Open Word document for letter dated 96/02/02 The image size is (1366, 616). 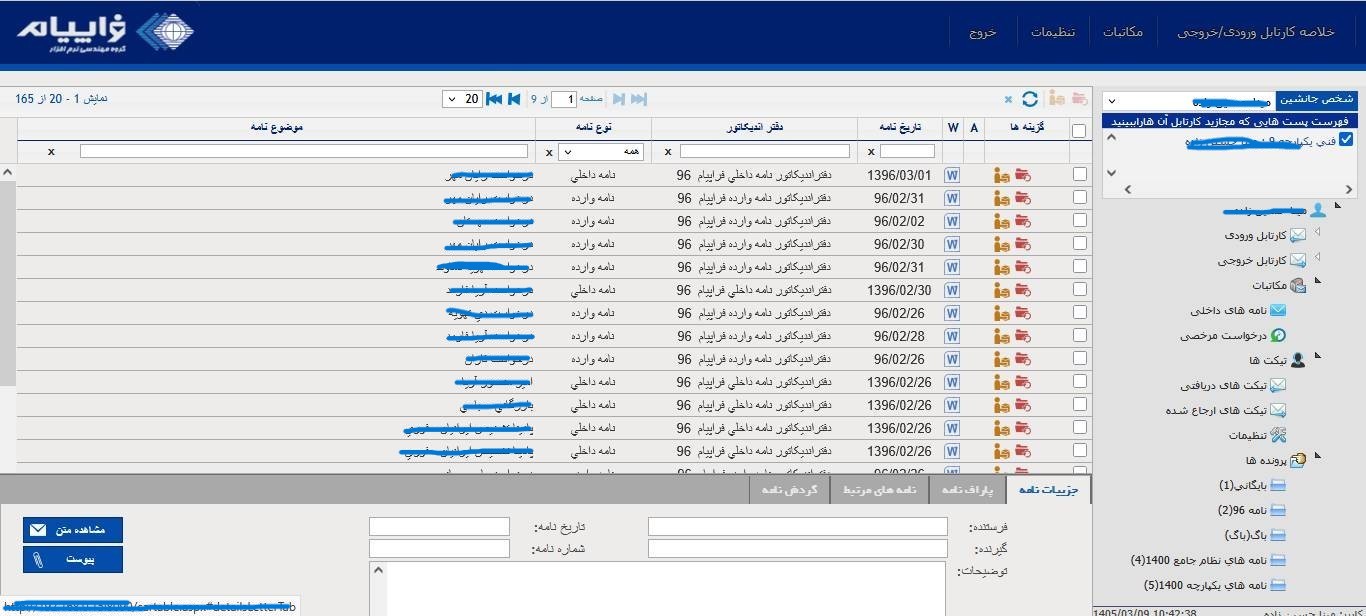pyautogui.click(x=952, y=221)
